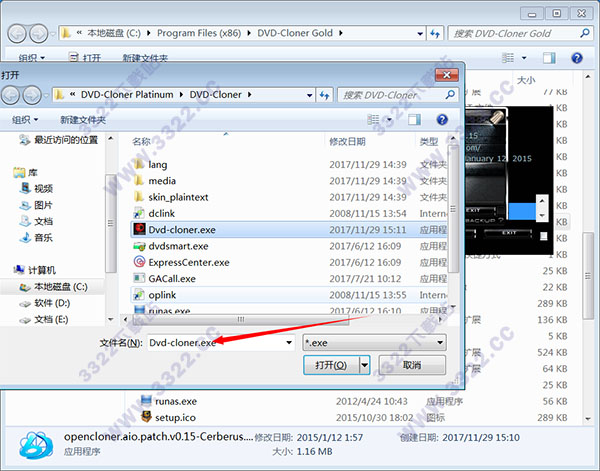Sort by the 修改日期 column header
600x471 pixels.
coord(347,142)
